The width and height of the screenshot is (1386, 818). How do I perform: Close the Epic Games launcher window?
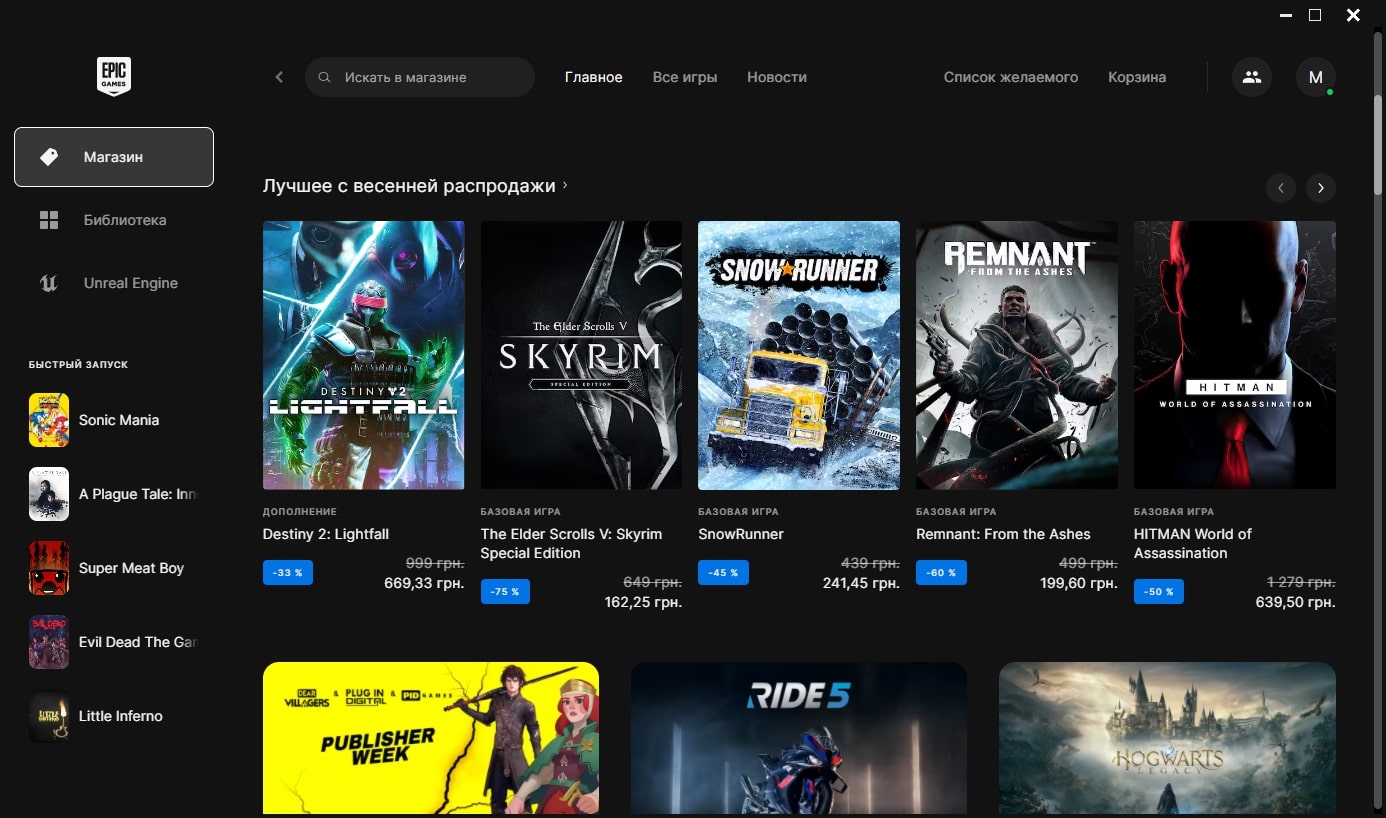pos(1353,15)
